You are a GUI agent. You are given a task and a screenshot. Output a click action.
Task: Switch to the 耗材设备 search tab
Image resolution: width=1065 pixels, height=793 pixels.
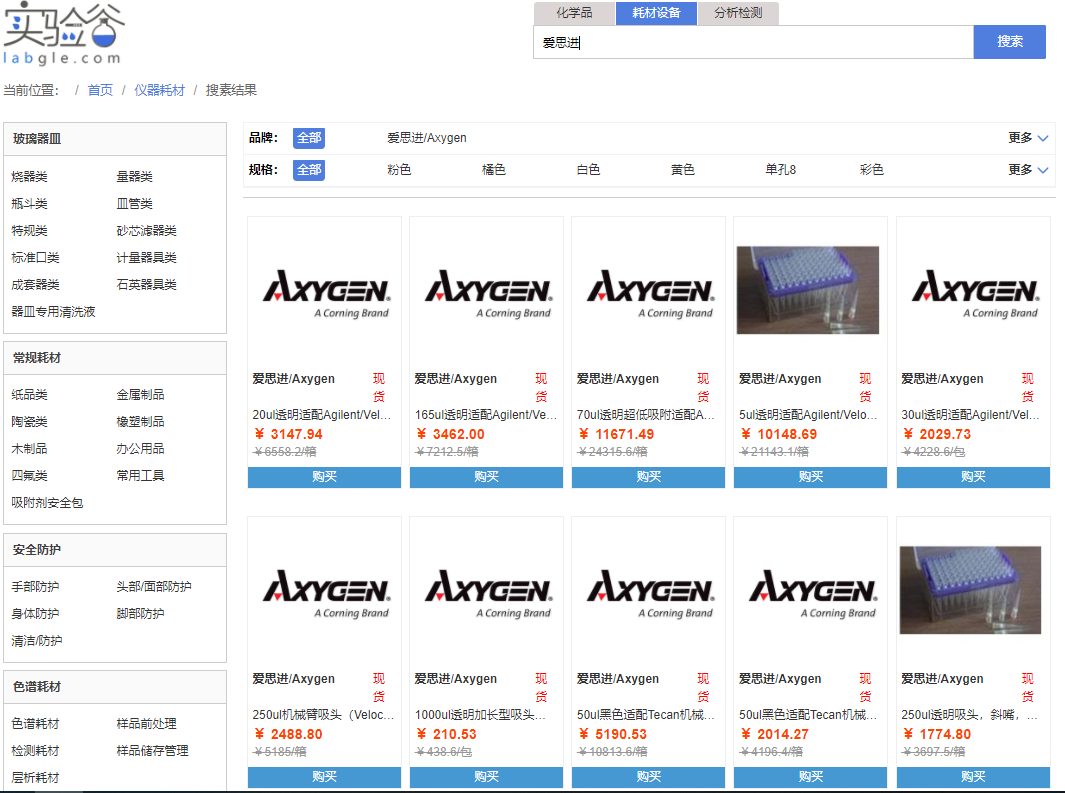tap(656, 13)
